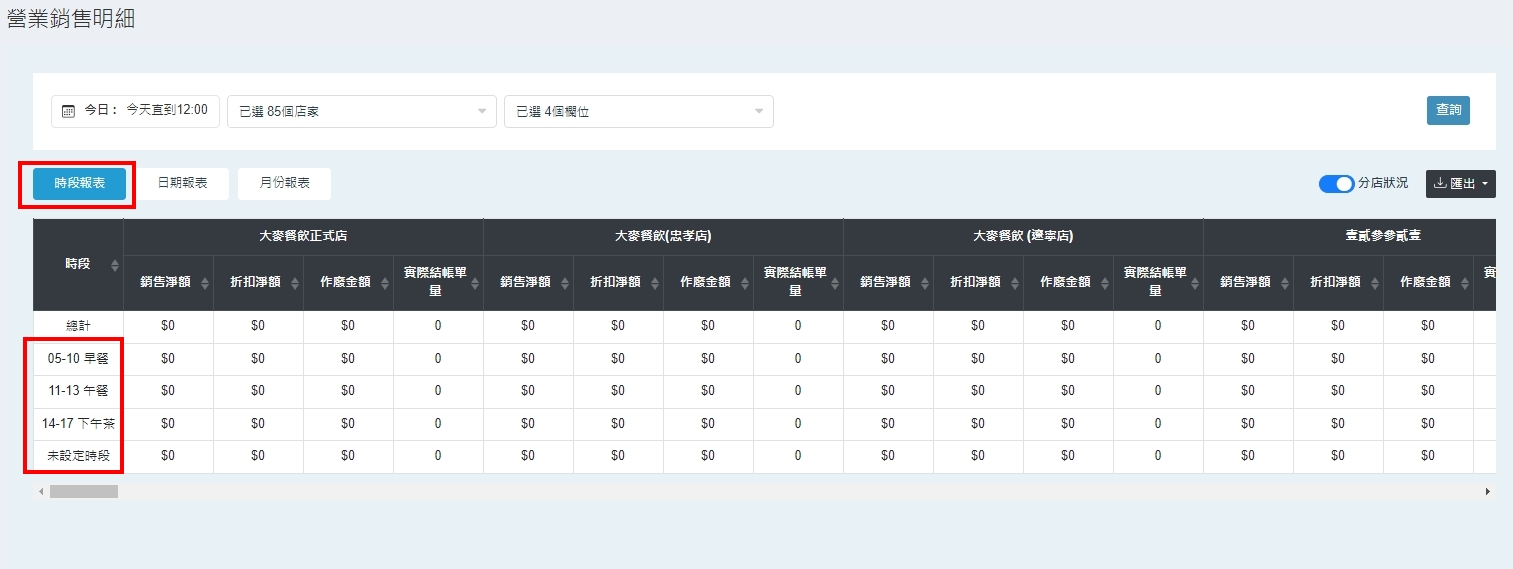Open the 已選 85個店家 store dropdown
The width and height of the screenshot is (1513, 569).
362,112
